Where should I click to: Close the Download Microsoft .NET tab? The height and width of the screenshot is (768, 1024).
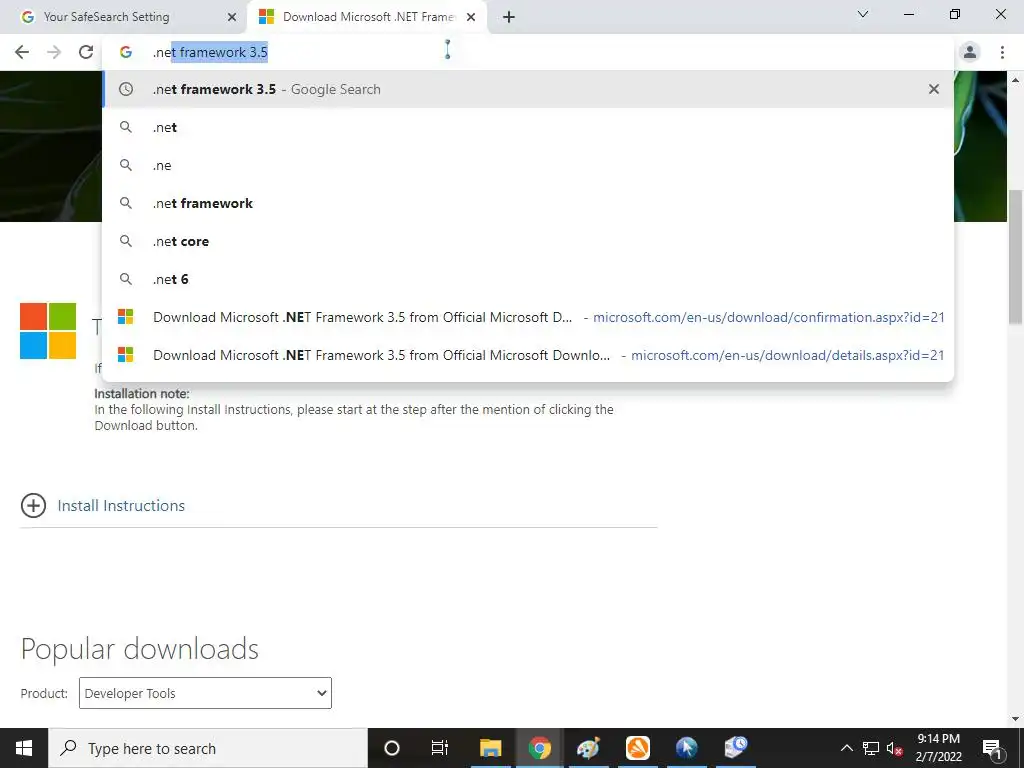coord(471,17)
